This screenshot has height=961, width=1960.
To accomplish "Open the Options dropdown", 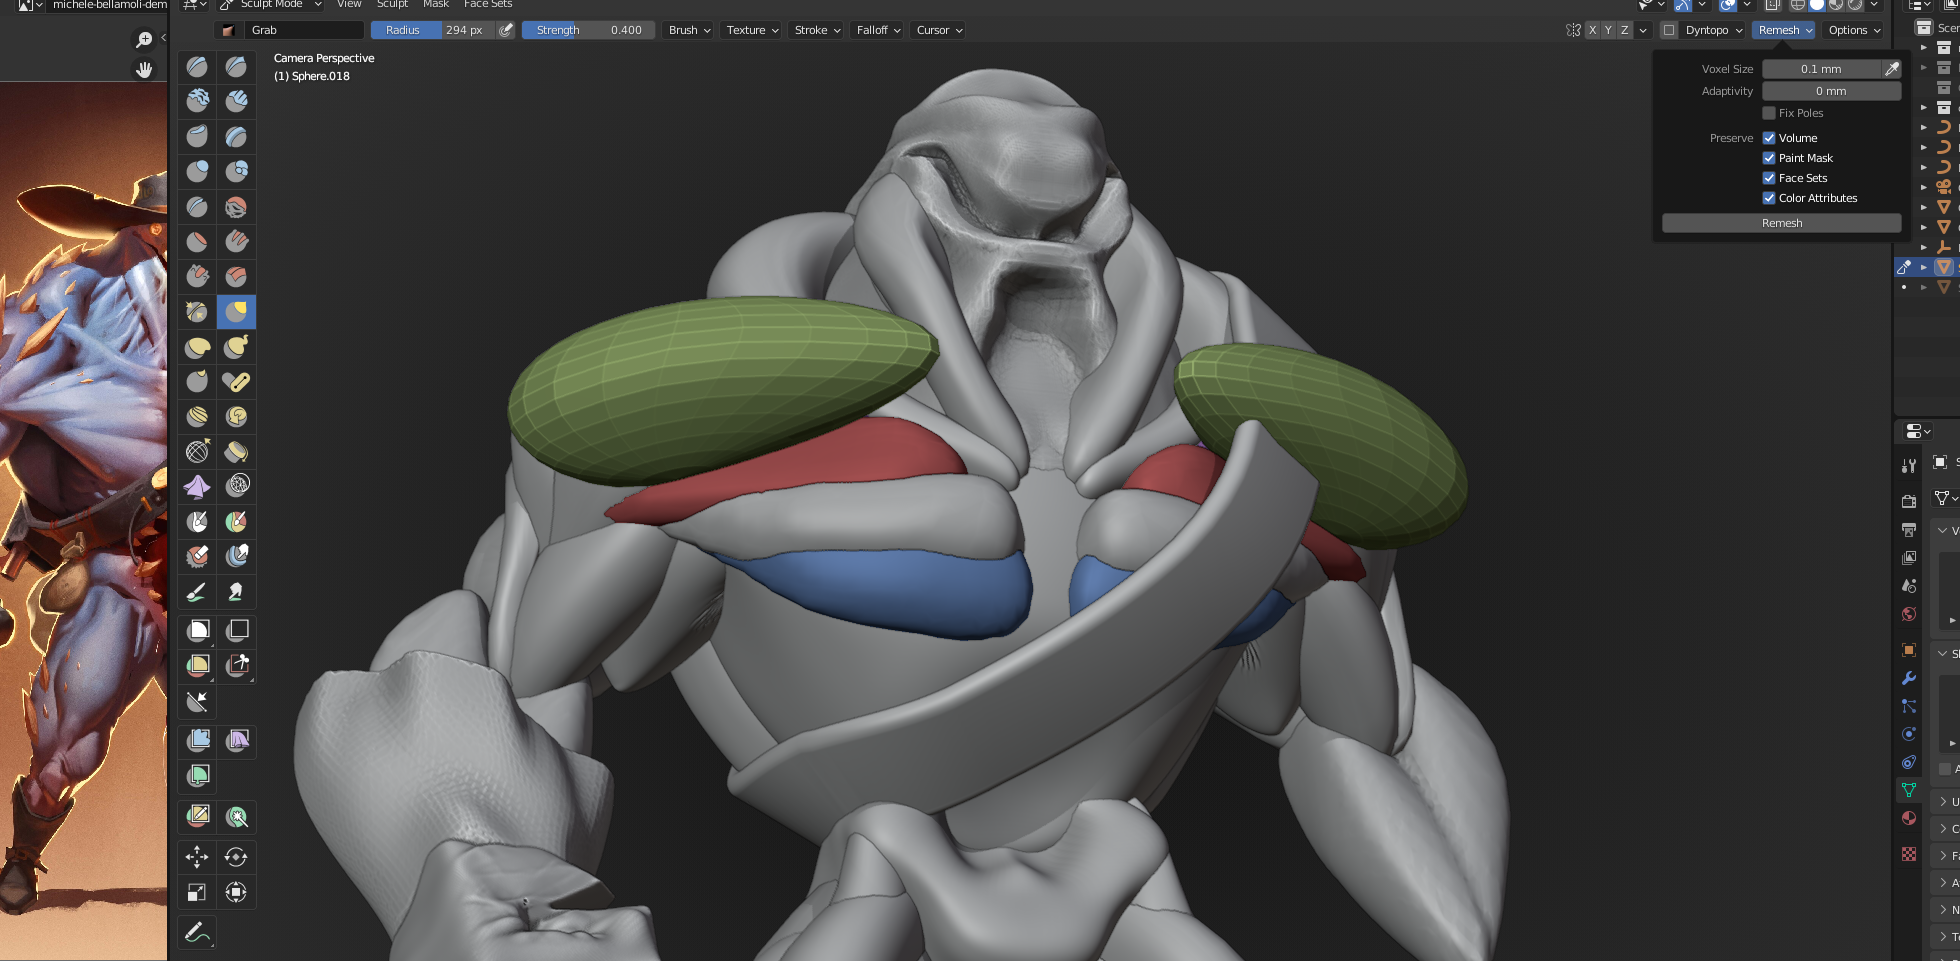I will click(x=1854, y=30).
